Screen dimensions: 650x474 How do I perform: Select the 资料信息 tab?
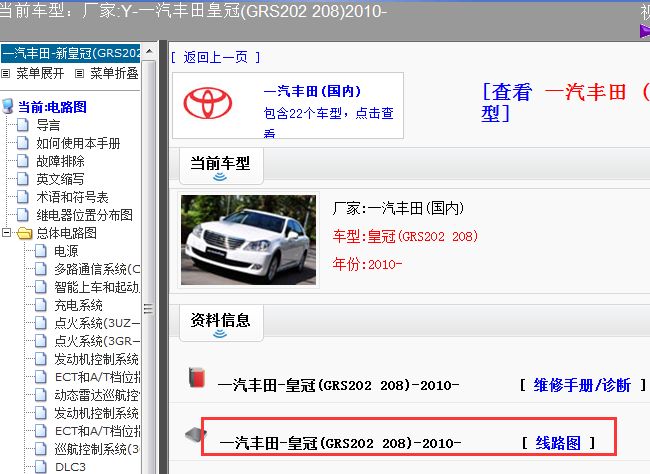221,323
